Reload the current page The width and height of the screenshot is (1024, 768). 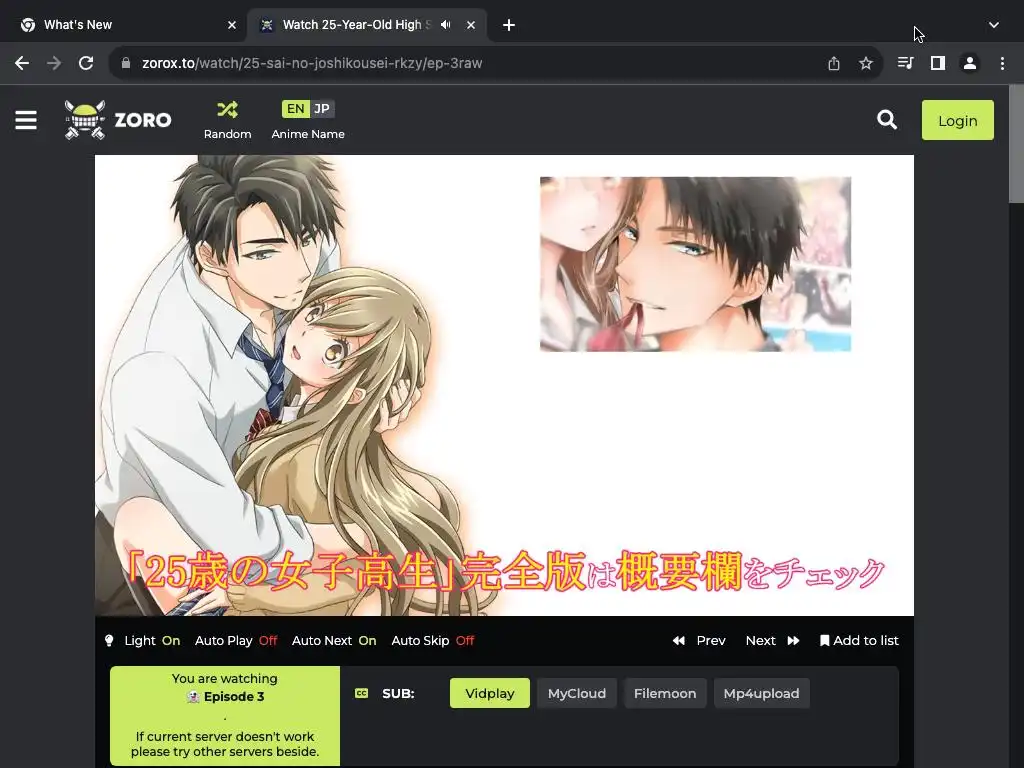pyautogui.click(x=86, y=63)
